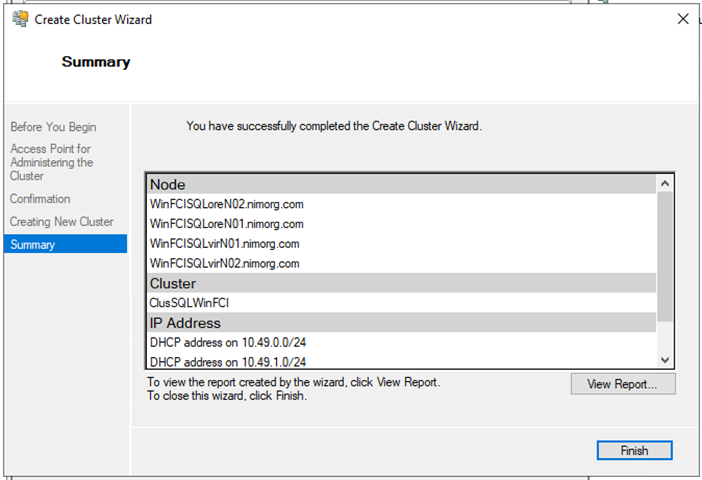Click the Node section header
The height and width of the screenshot is (480, 702).
pos(402,184)
